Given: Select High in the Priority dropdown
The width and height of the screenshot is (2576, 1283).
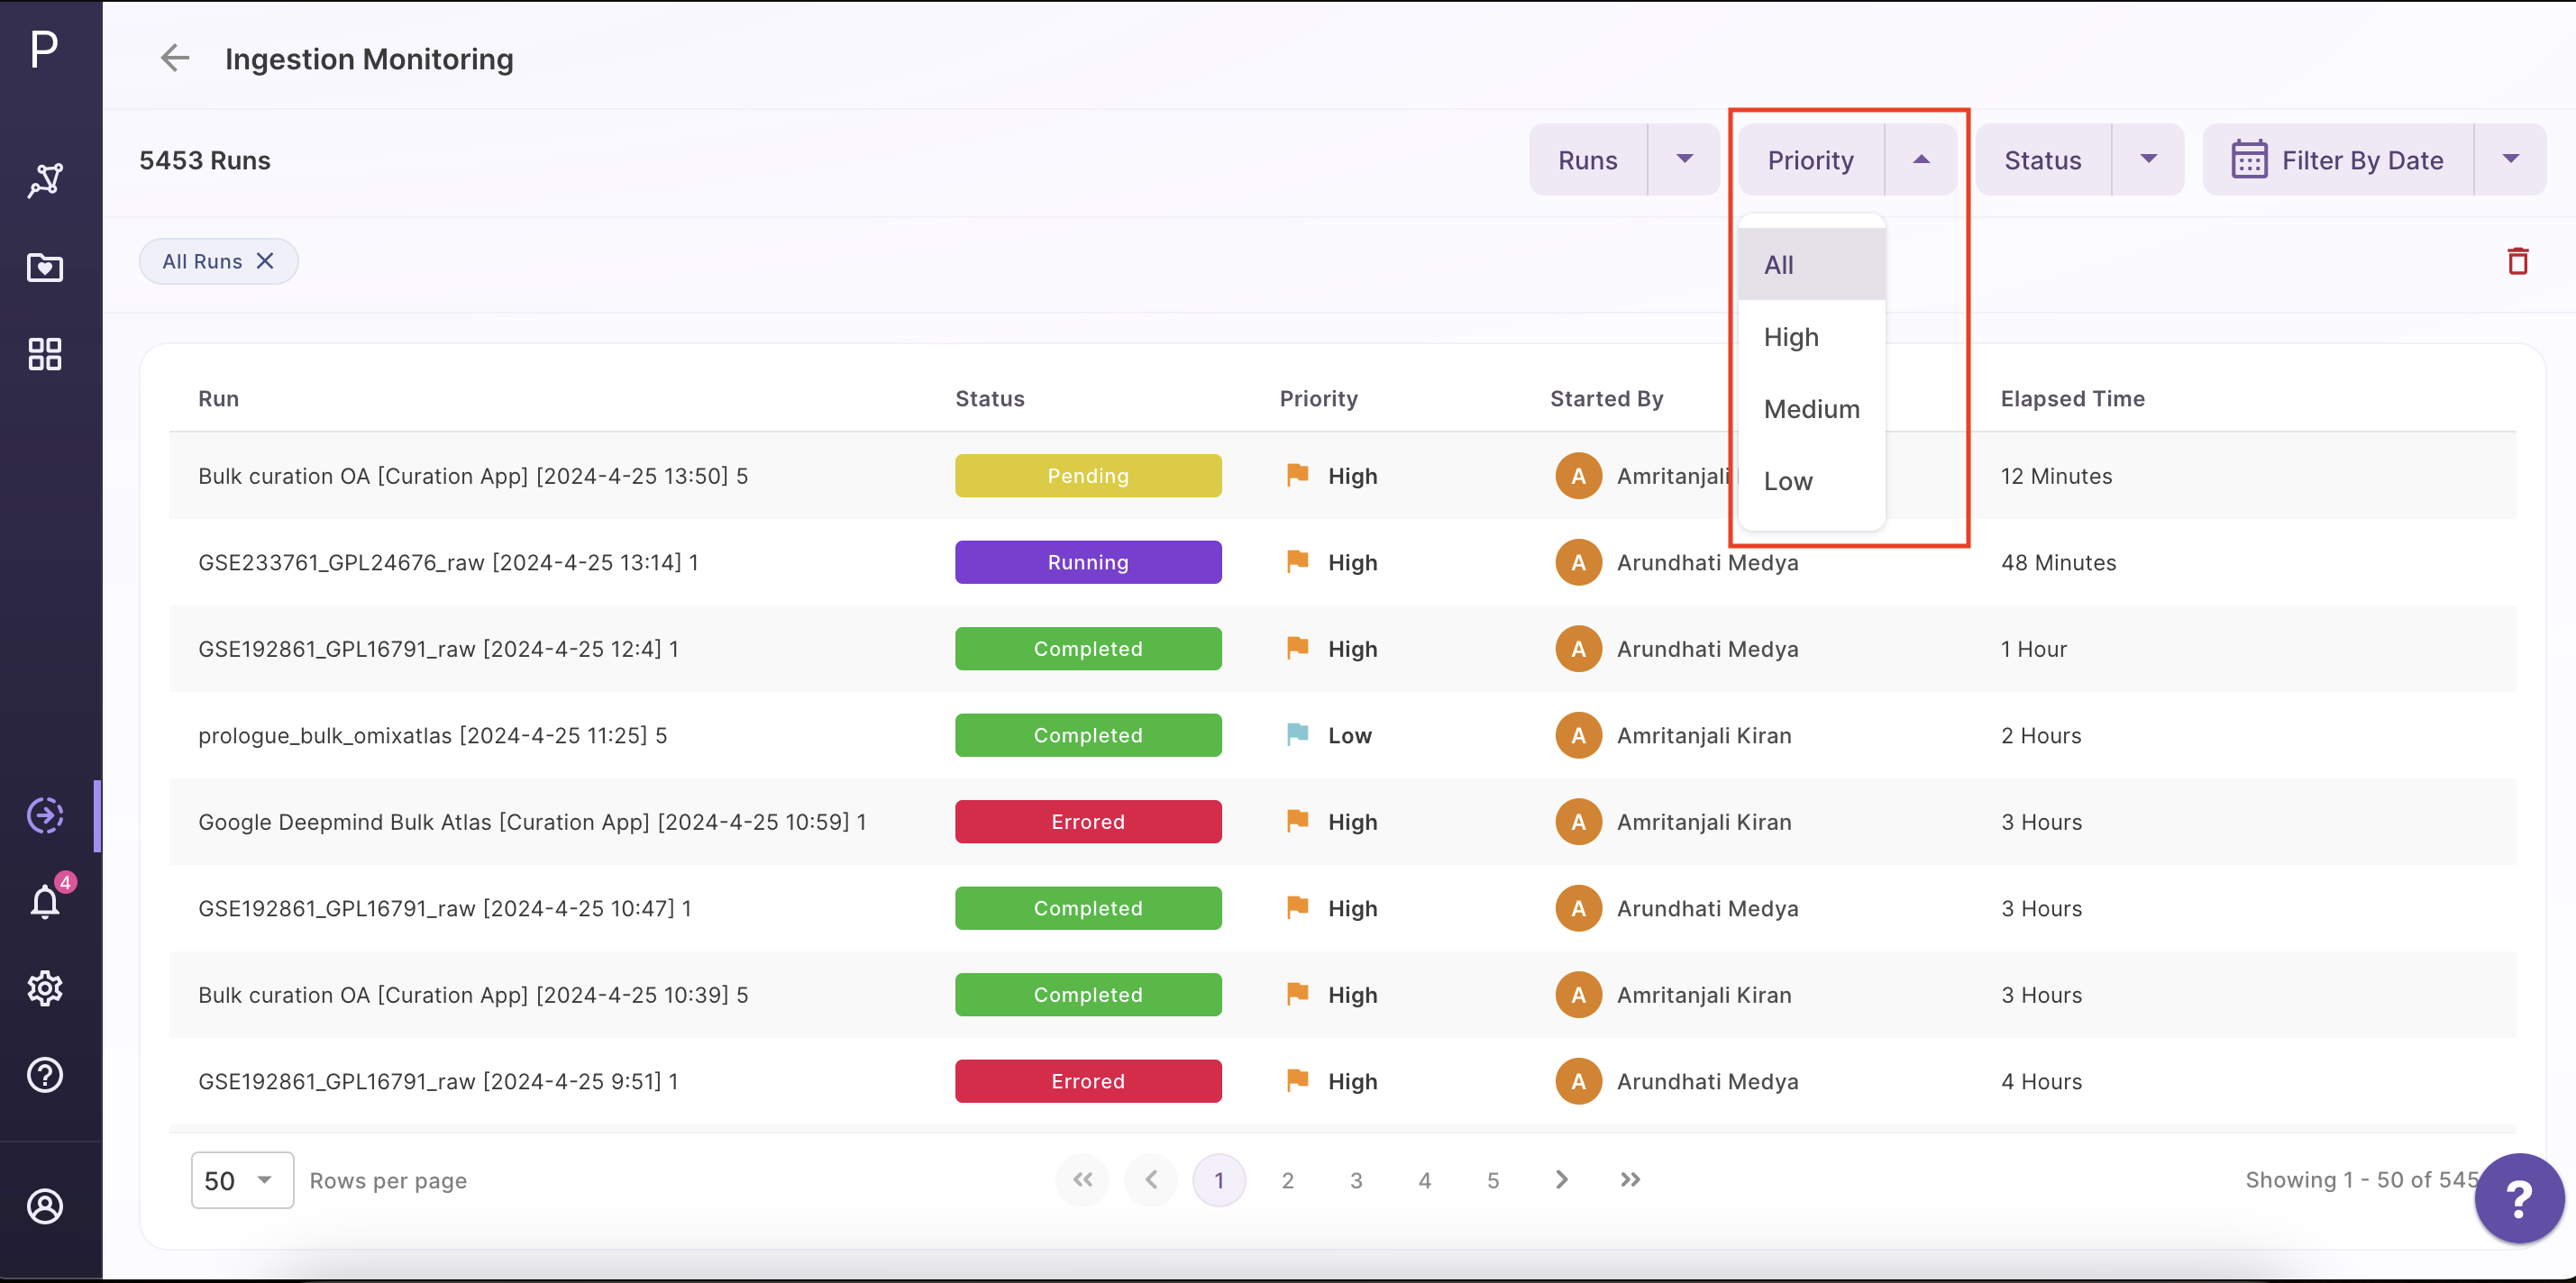Looking at the screenshot, I should 1791,337.
